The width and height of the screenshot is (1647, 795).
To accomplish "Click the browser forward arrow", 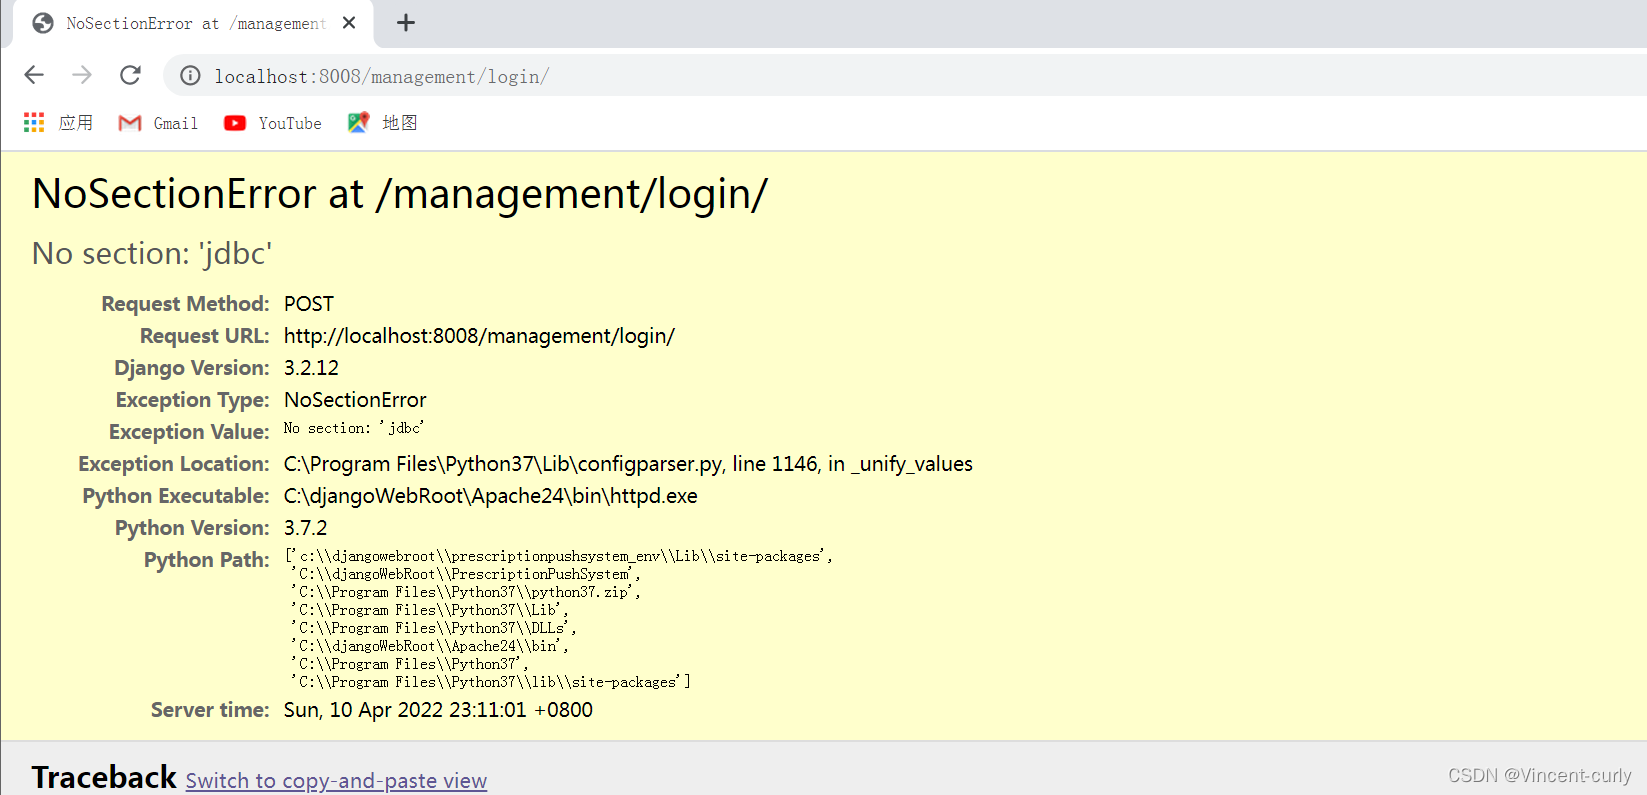I will point(82,75).
